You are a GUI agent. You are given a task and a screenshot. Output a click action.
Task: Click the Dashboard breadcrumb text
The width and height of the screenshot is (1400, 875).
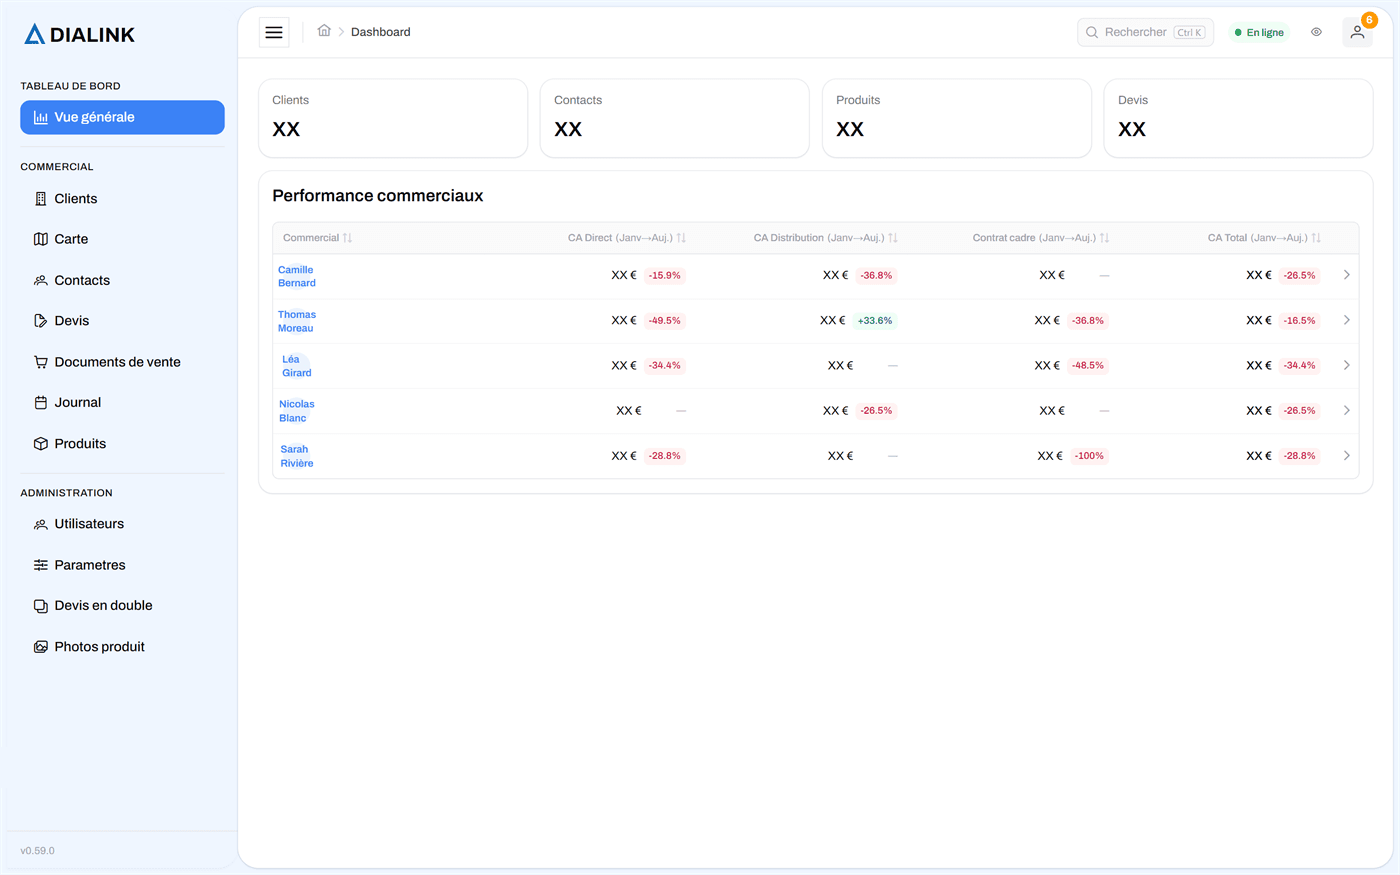pos(381,32)
